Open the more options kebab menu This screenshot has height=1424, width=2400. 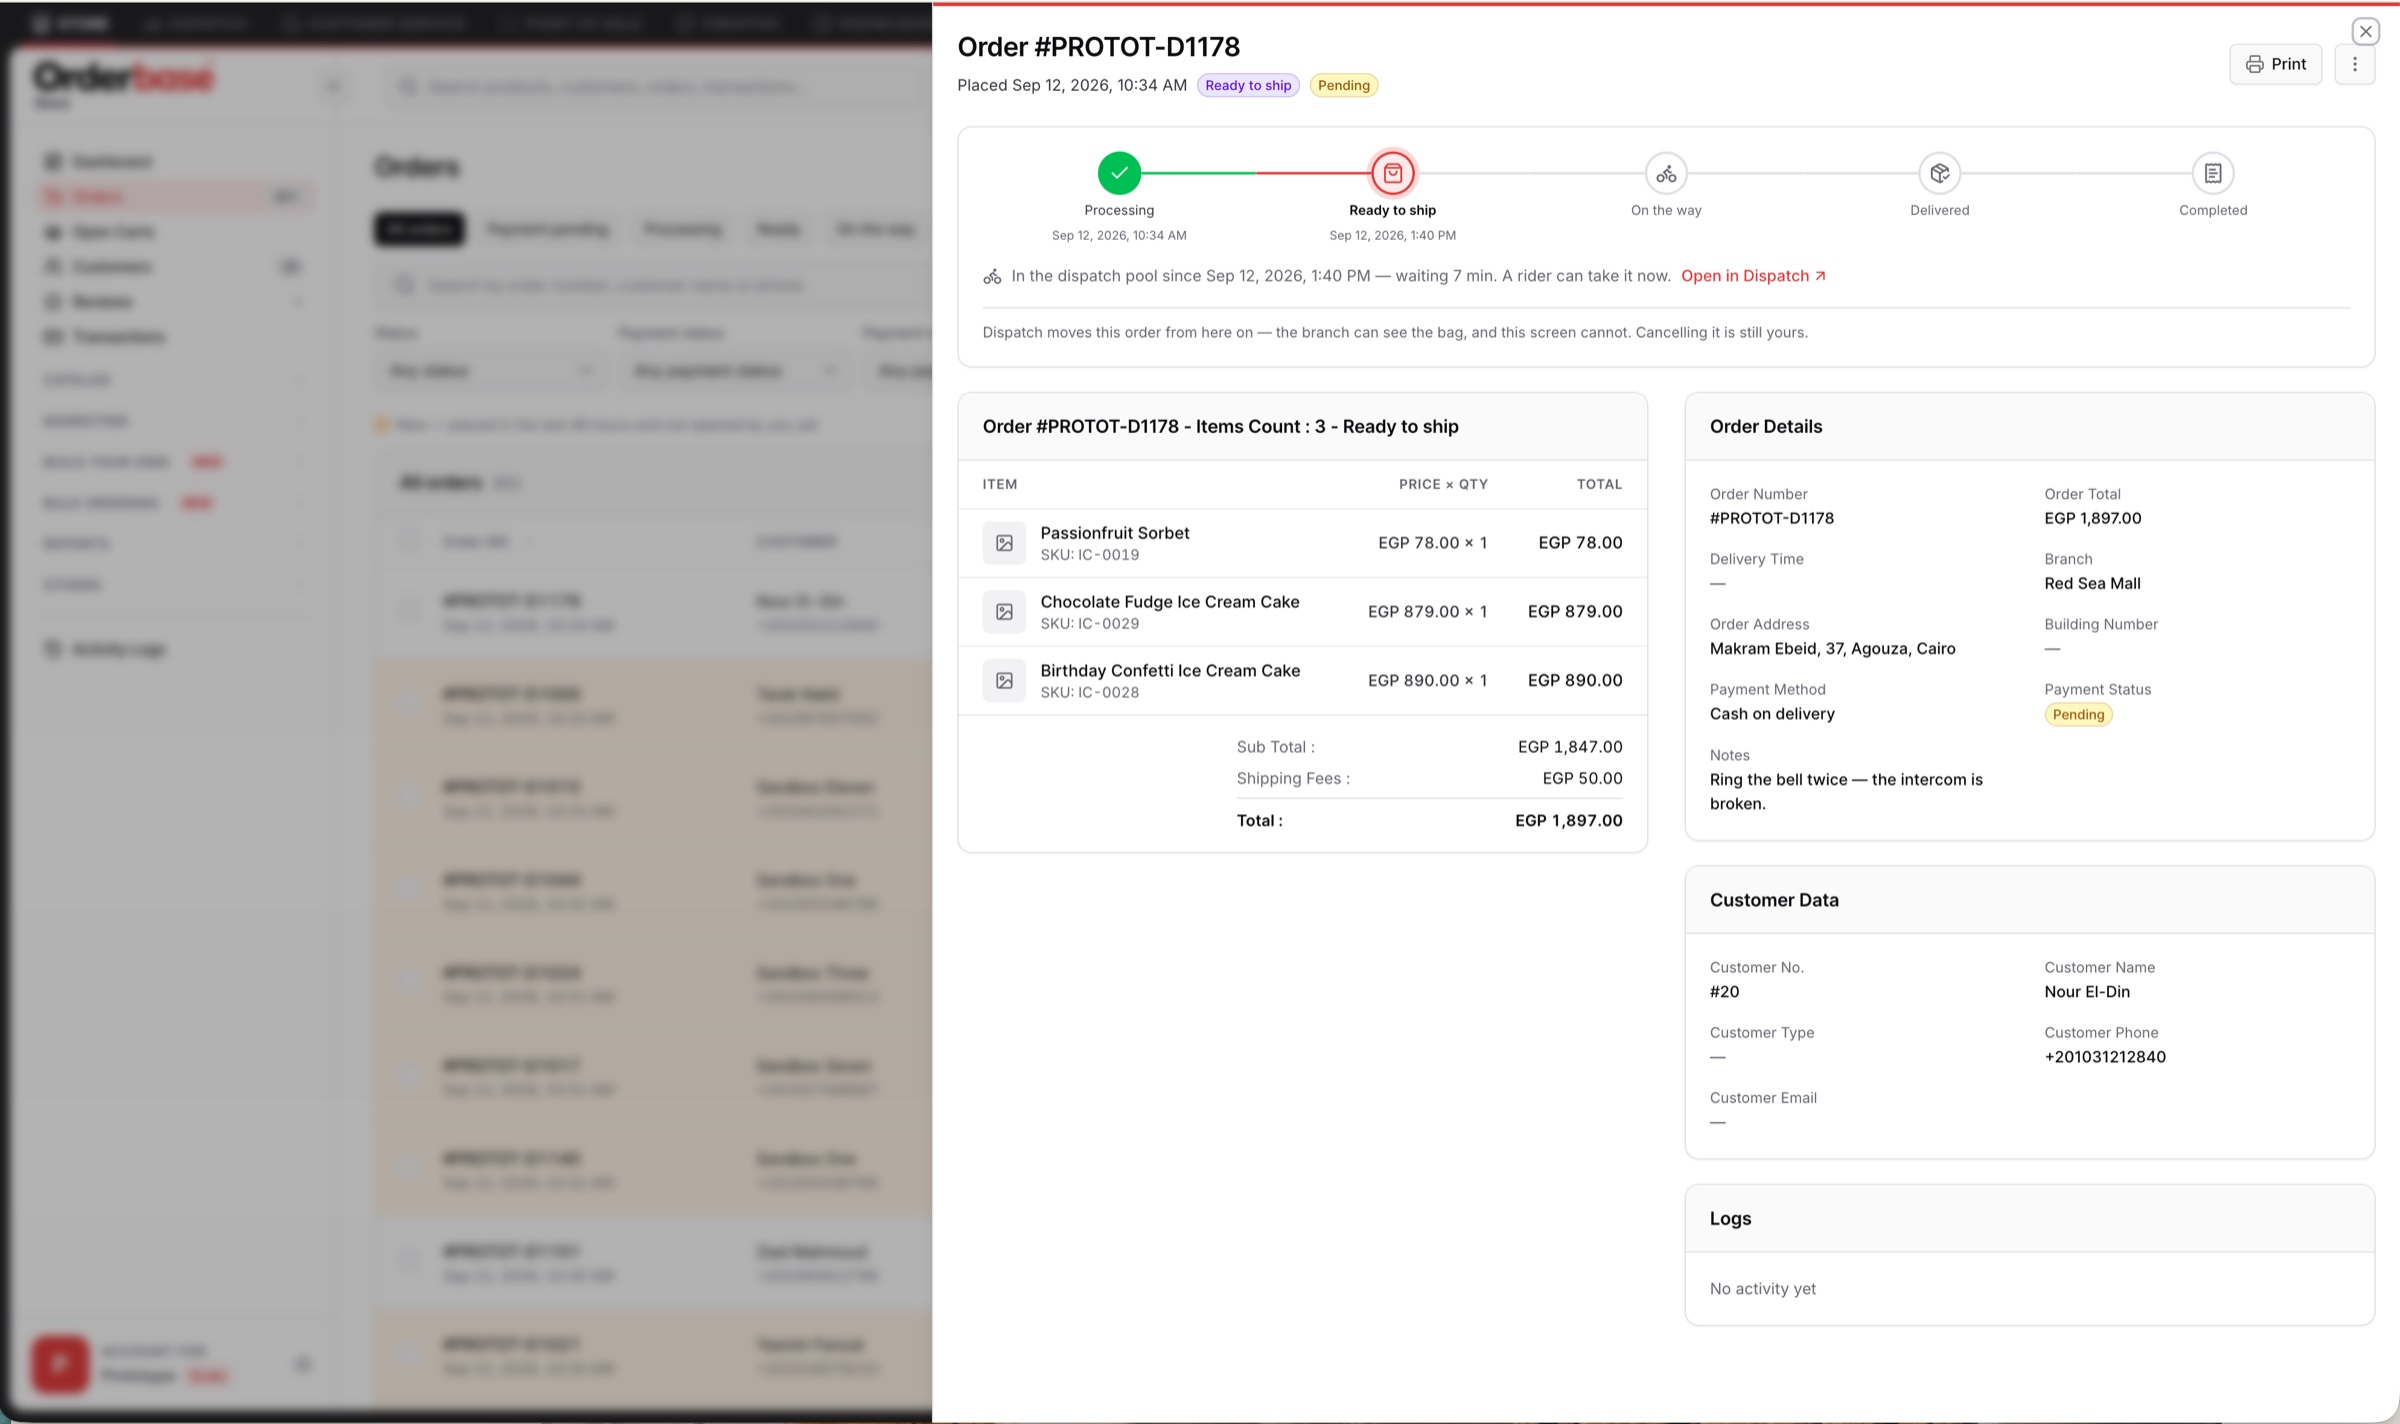pyautogui.click(x=2354, y=64)
